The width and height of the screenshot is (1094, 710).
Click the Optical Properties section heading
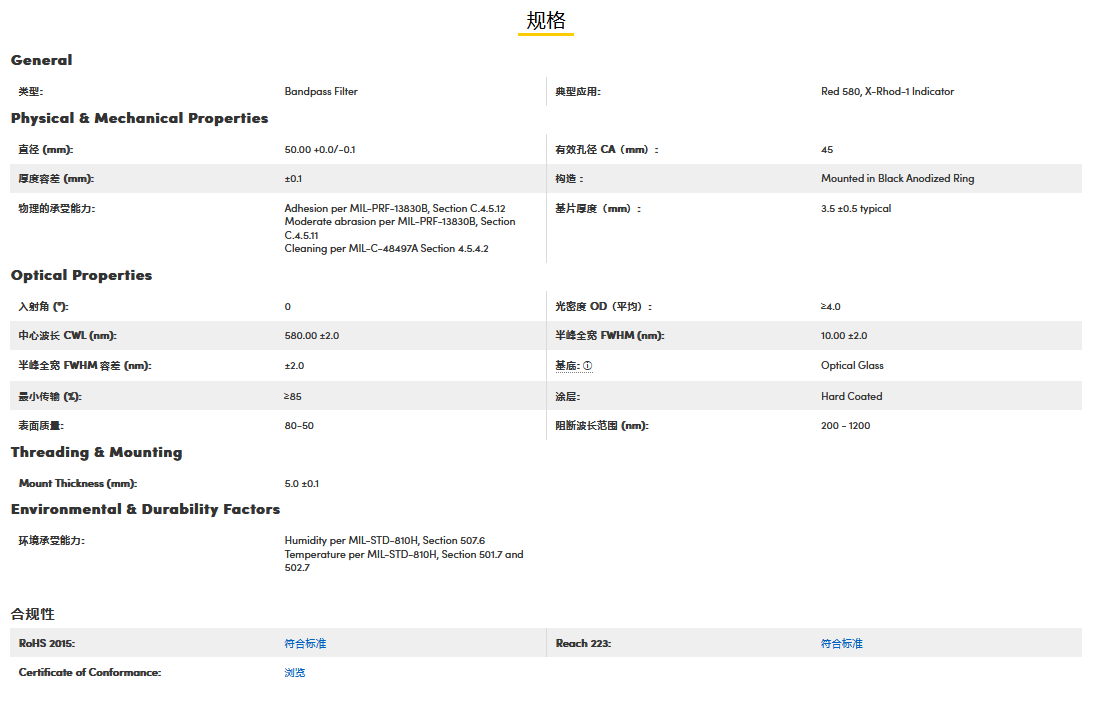81,275
